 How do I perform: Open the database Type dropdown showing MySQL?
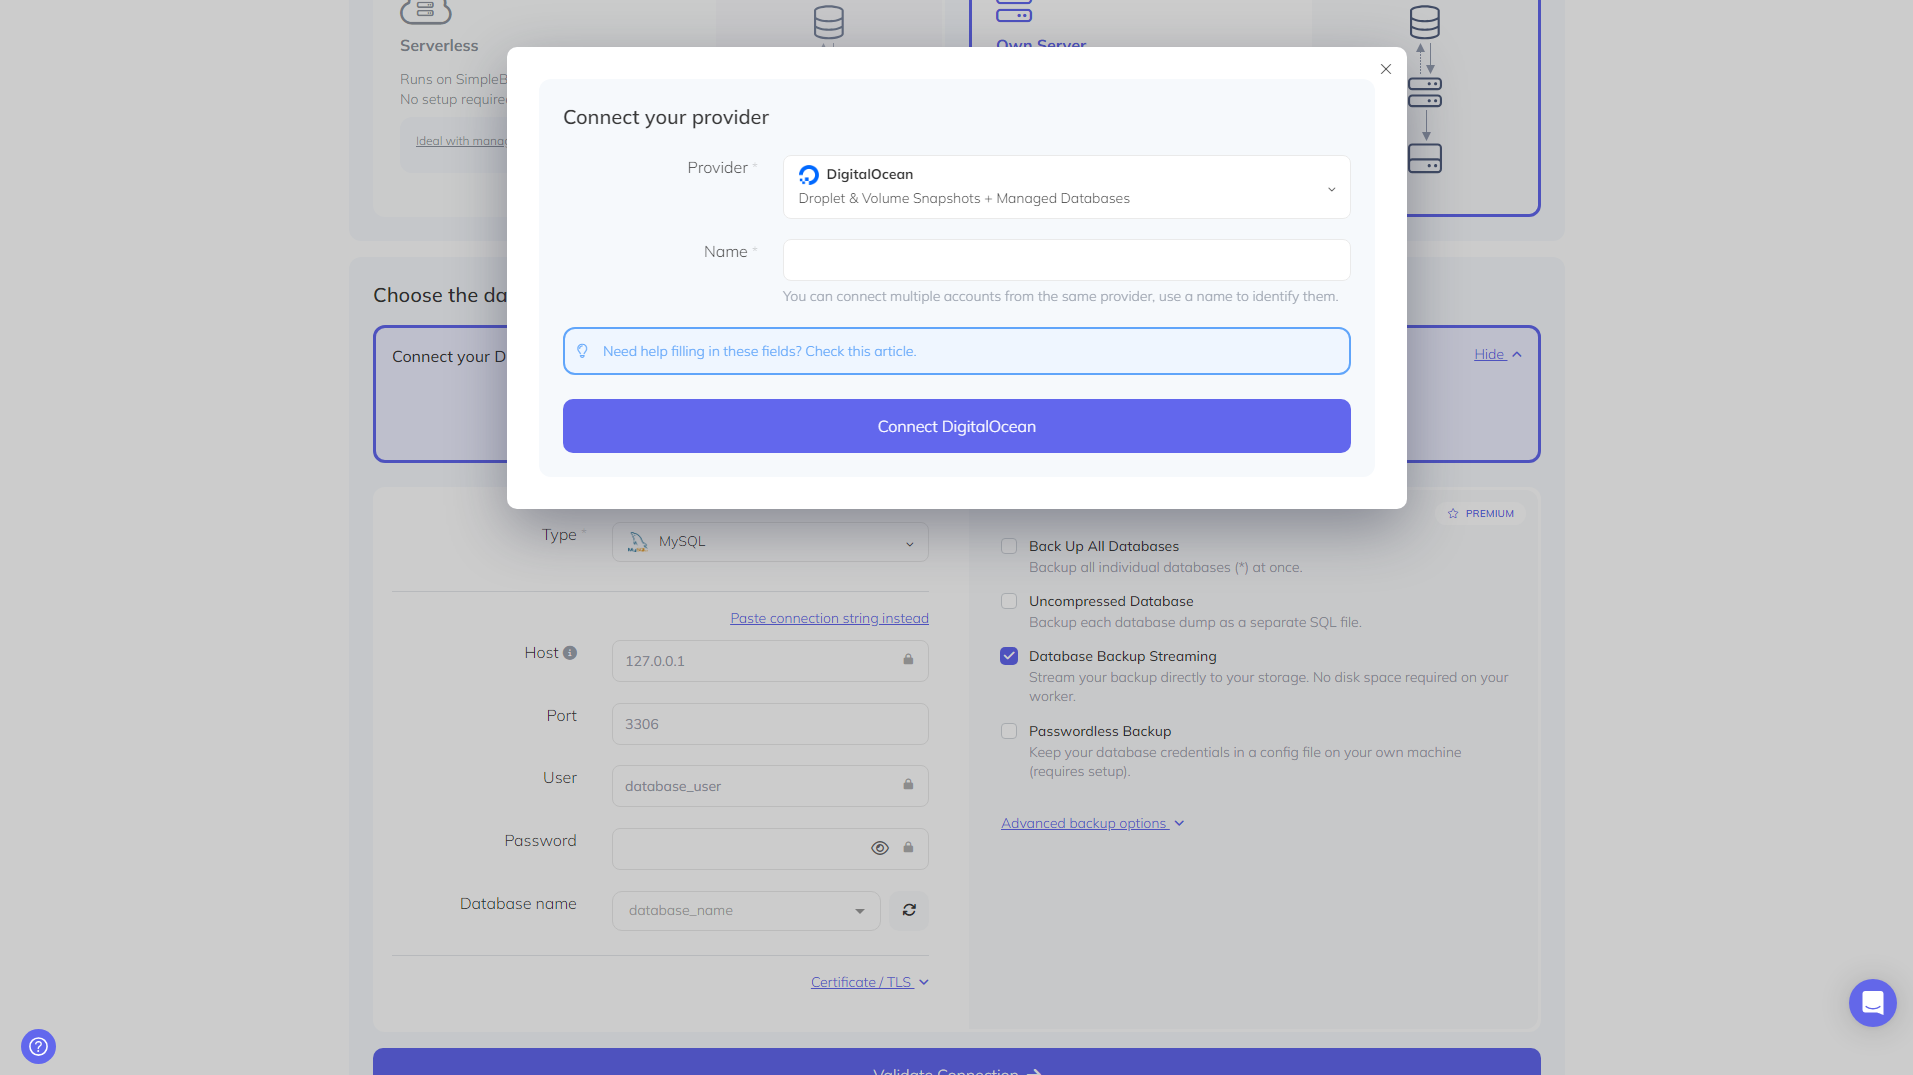(x=769, y=542)
